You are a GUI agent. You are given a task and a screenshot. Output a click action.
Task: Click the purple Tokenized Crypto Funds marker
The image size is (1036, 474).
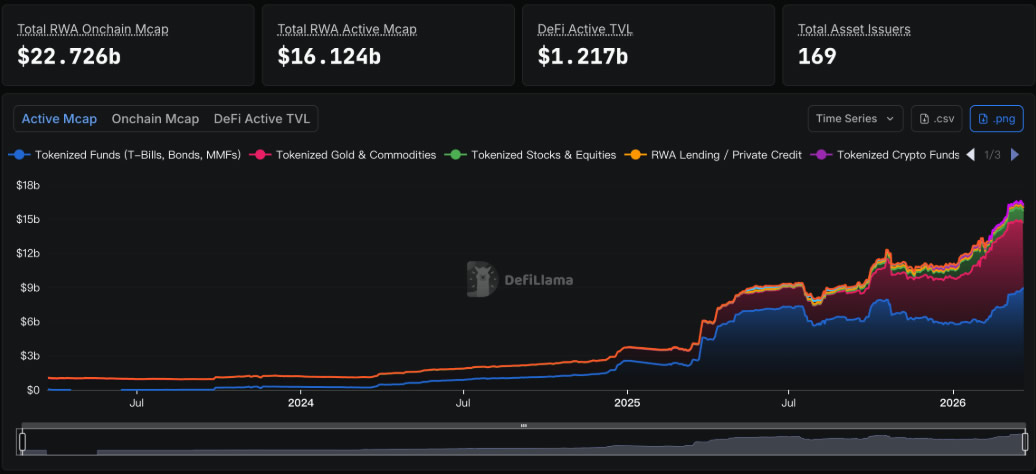[x=821, y=155]
